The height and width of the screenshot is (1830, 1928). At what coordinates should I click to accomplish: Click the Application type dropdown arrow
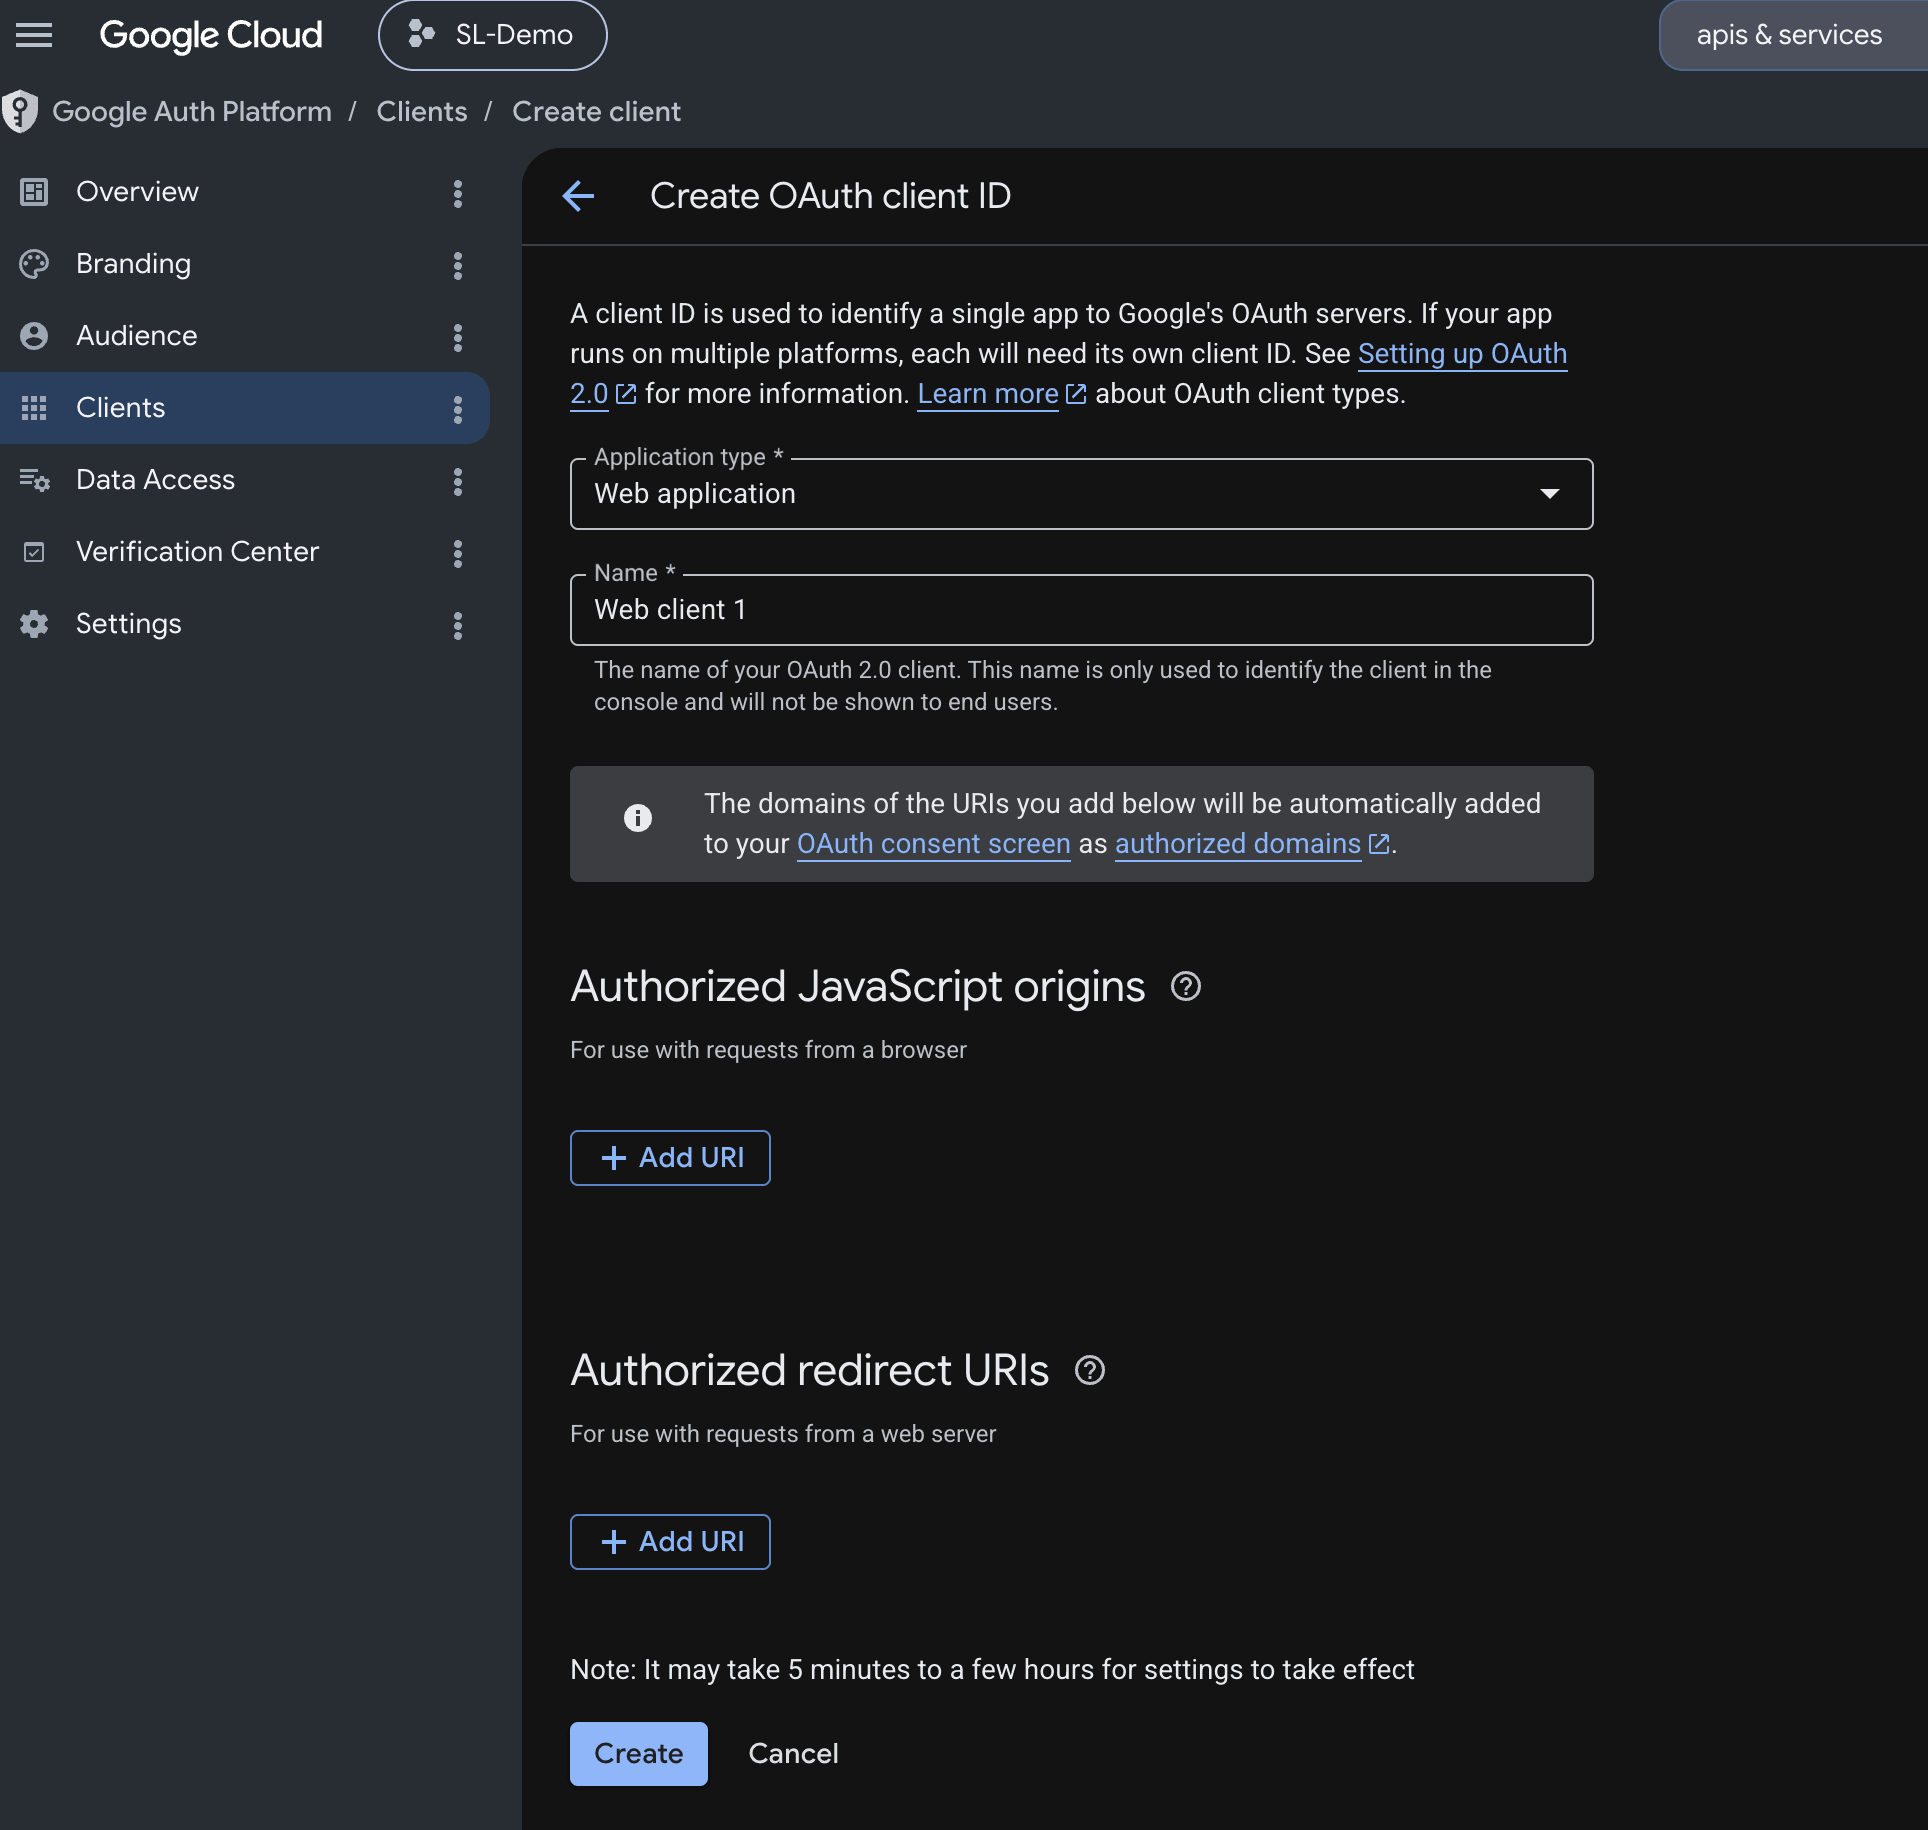point(1549,494)
